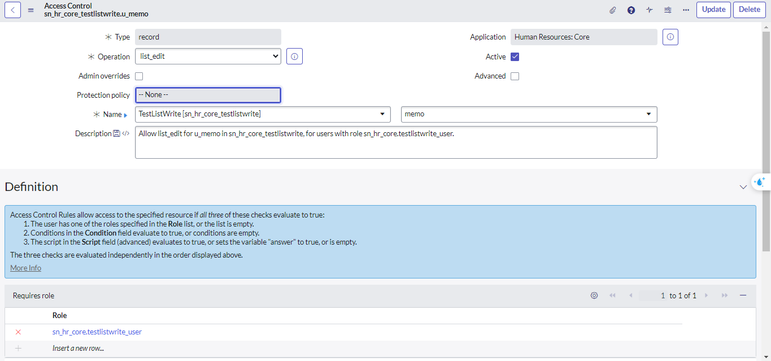This screenshot has width=771, height=361.
Task: Collapse the Definition section chevron
Action: click(x=743, y=187)
